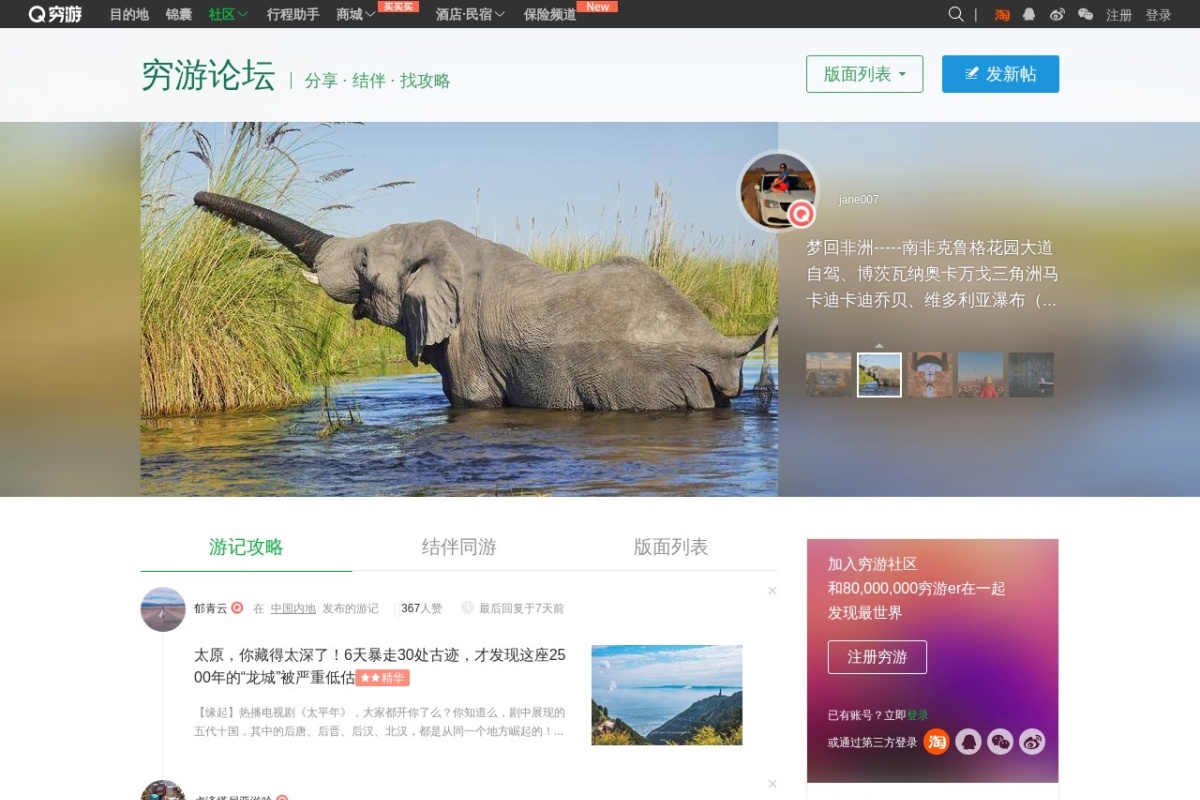1200x800 pixels.
Task: Select the fifth banner thumbnail
Action: tap(1031, 375)
